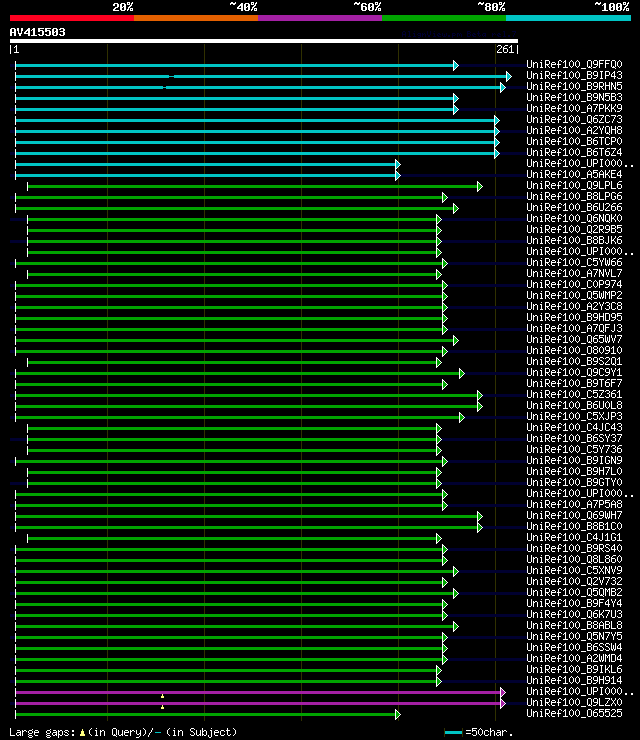Click label UniRef100_B9GTY0
This screenshot has height=740, width=640.
(x=574, y=482)
